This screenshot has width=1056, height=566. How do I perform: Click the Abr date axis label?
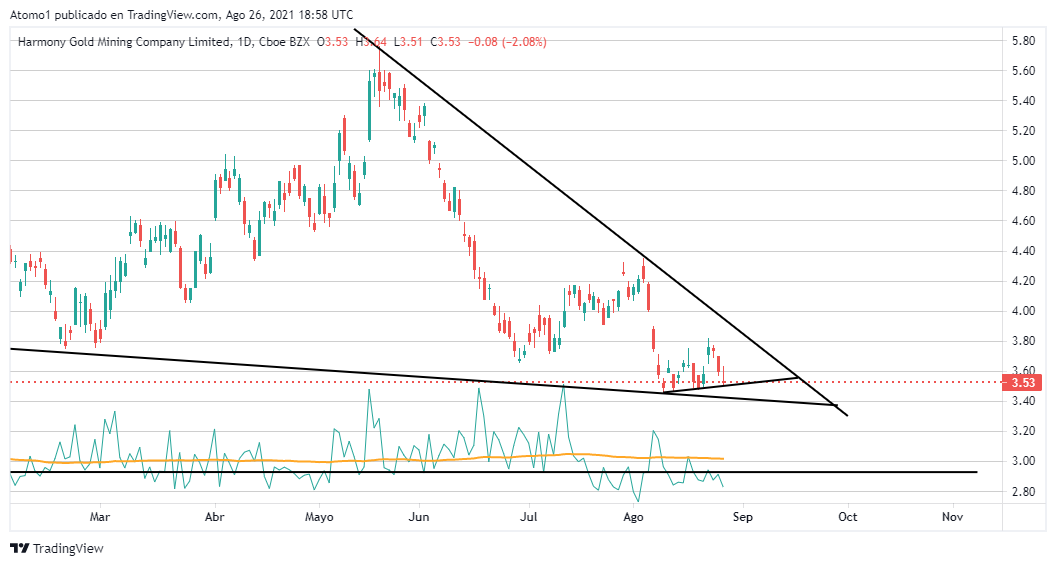coord(214,517)
